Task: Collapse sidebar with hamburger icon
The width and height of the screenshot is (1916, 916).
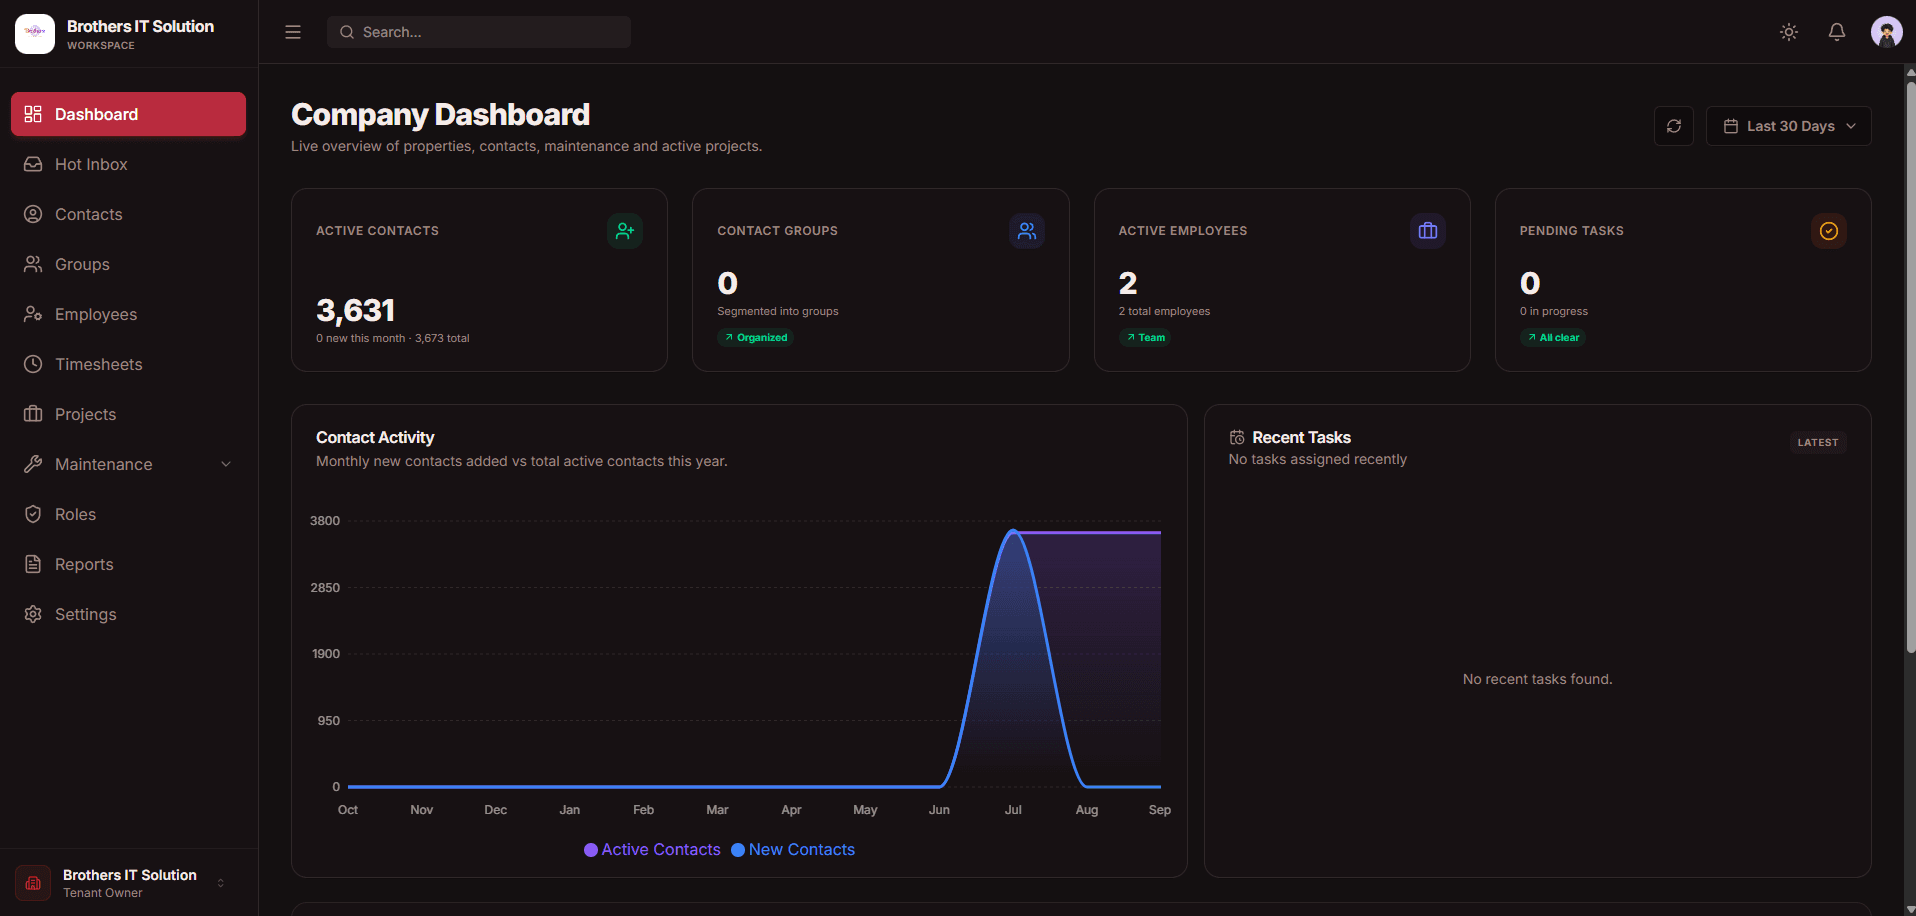Action: click(x=293, y=32)
